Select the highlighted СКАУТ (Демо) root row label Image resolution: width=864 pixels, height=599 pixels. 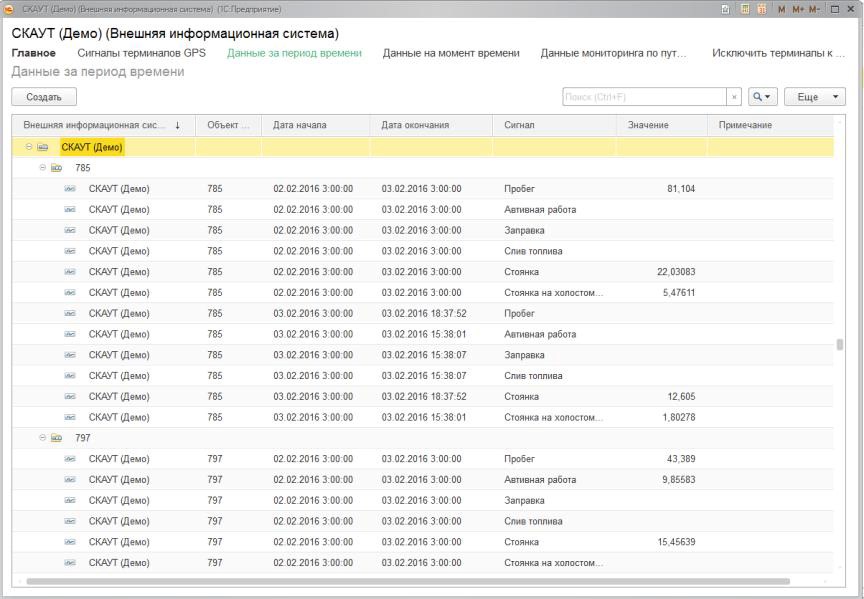coord(92,147)
